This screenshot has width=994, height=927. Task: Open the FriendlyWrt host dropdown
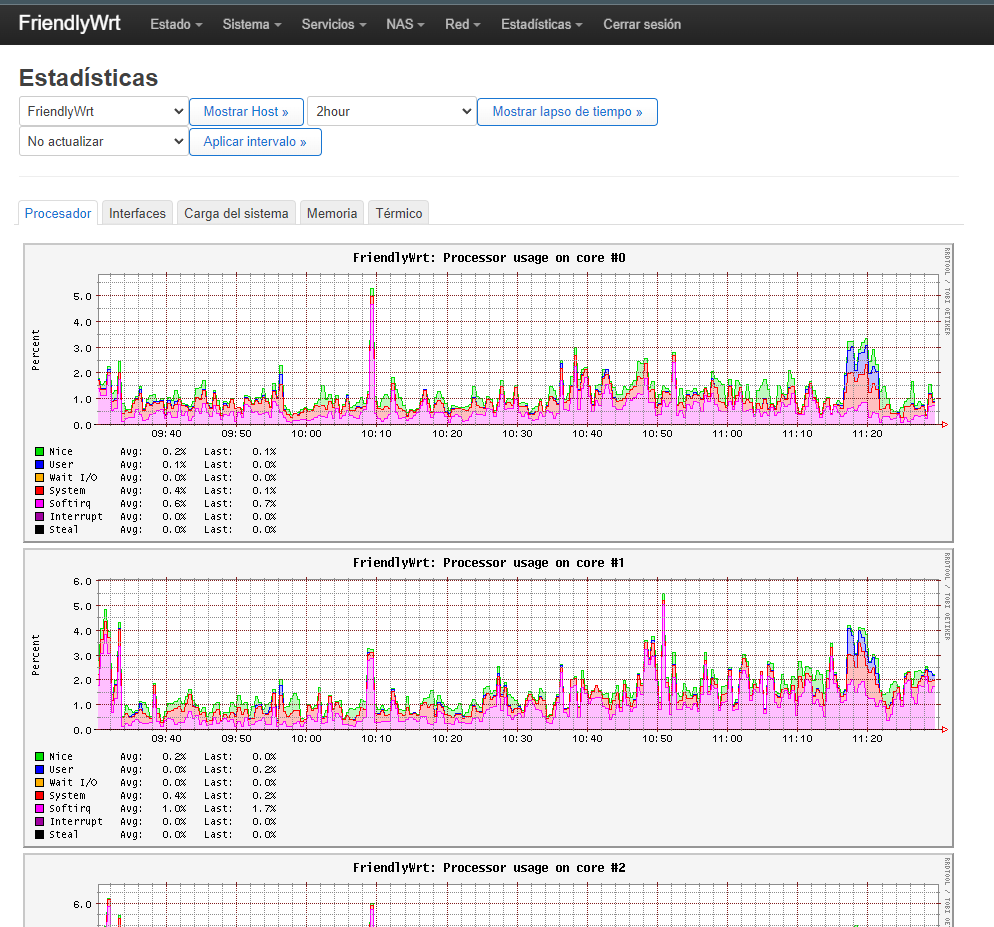(x=103, y=112)
